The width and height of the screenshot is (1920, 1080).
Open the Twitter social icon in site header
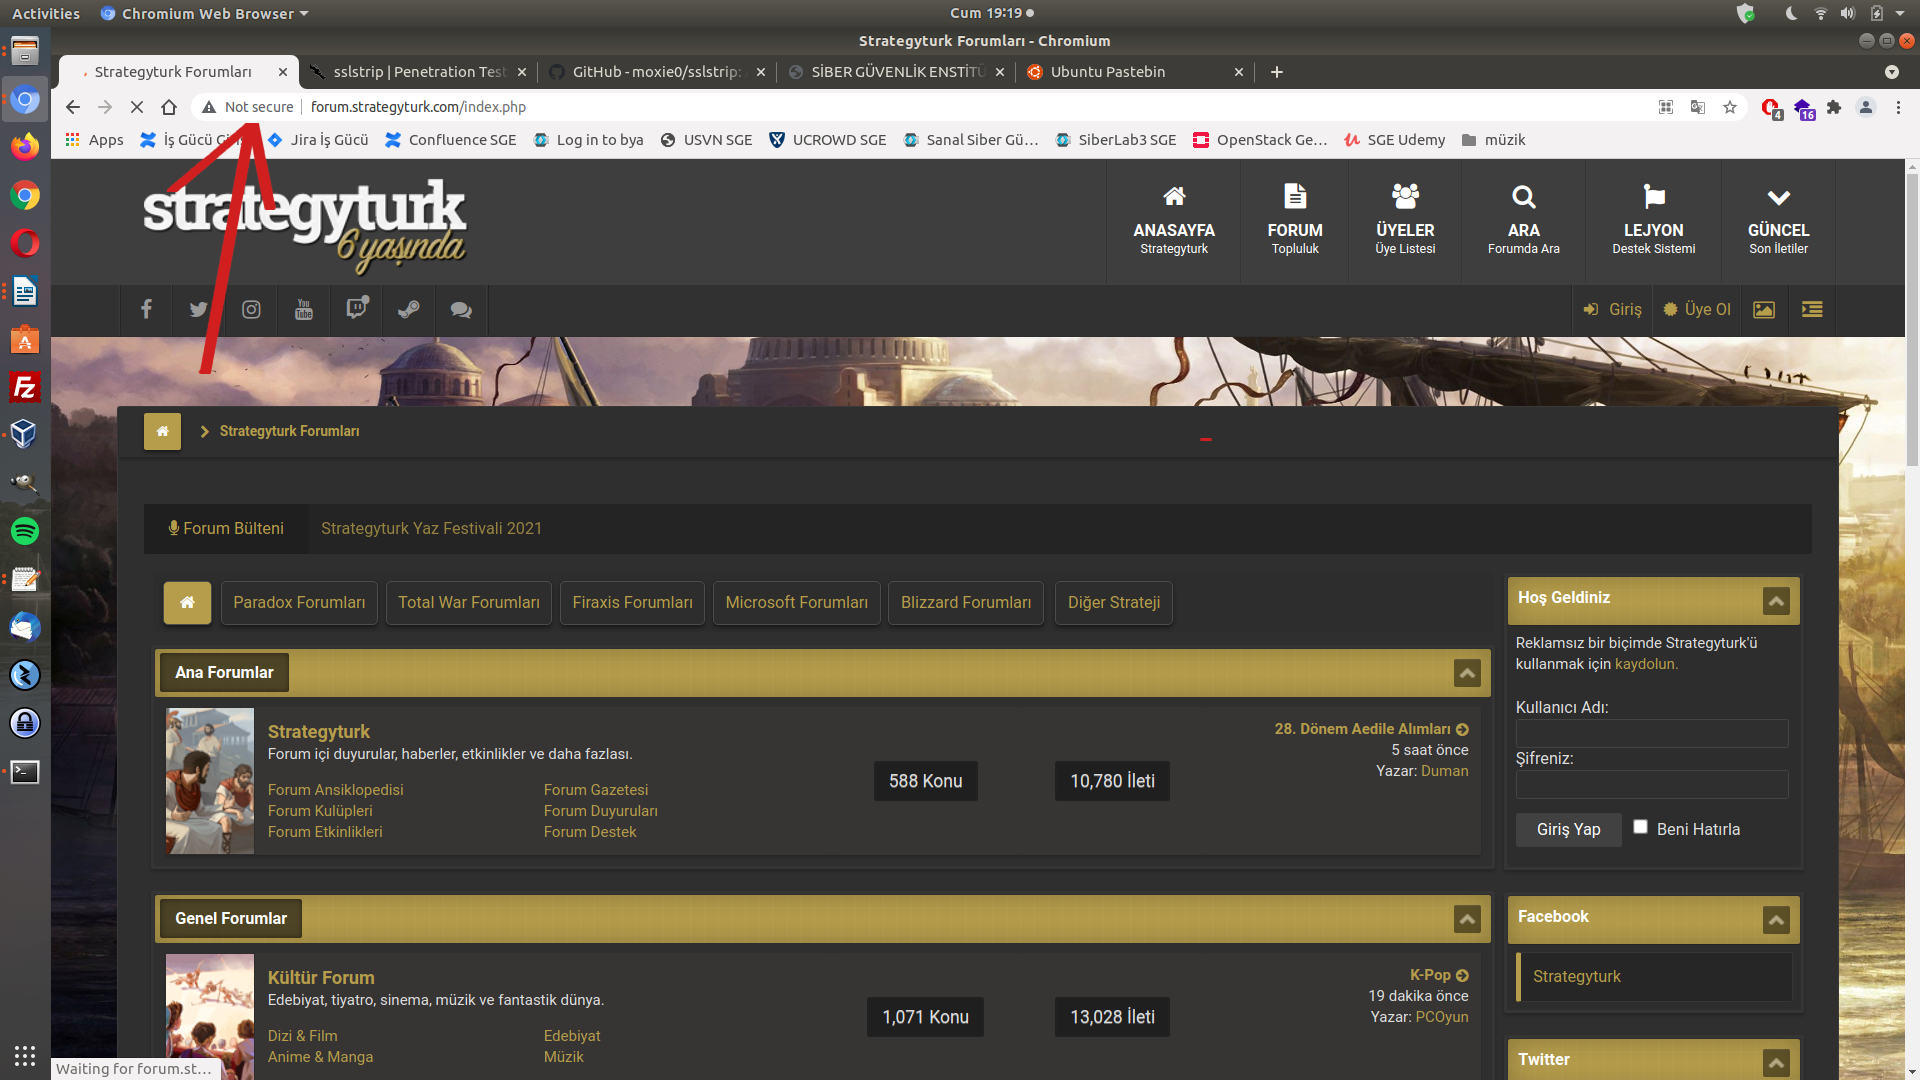(198, 310)
